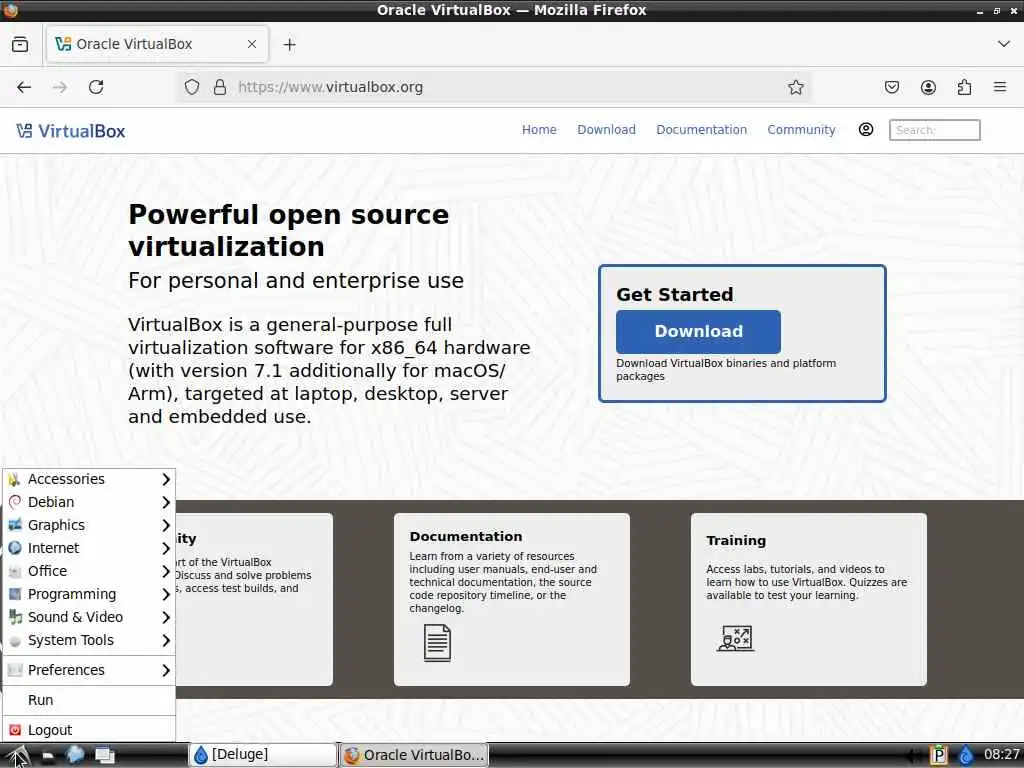This screenshot has height=768, width=1024.
Task: Expand the Debian submenu
Action: pos(89,502)
